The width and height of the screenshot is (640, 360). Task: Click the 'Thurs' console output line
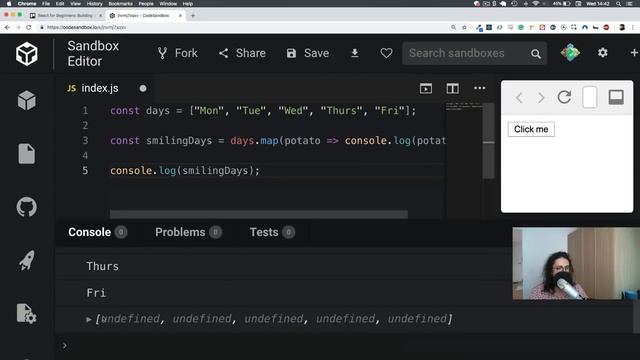[x=102, y=266]
